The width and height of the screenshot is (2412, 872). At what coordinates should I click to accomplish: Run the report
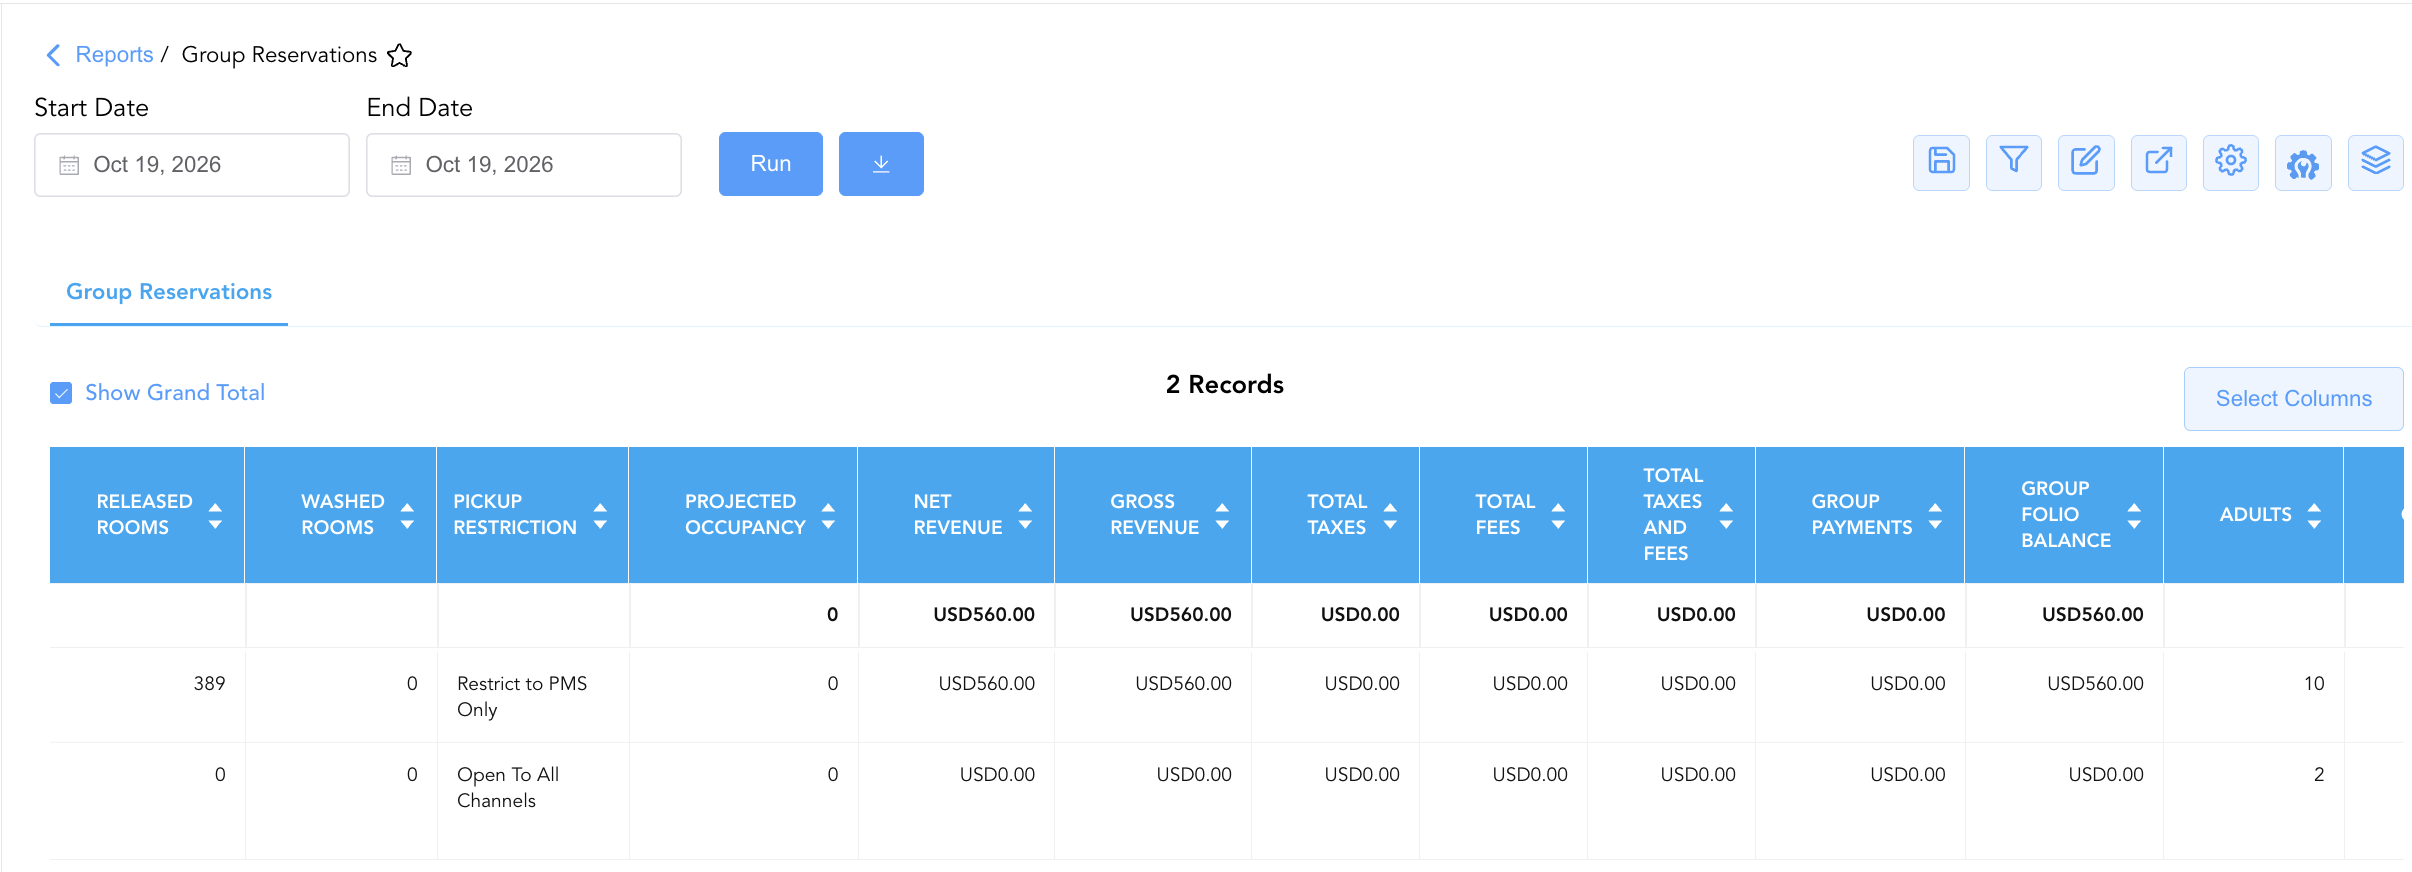click(771, 164)
